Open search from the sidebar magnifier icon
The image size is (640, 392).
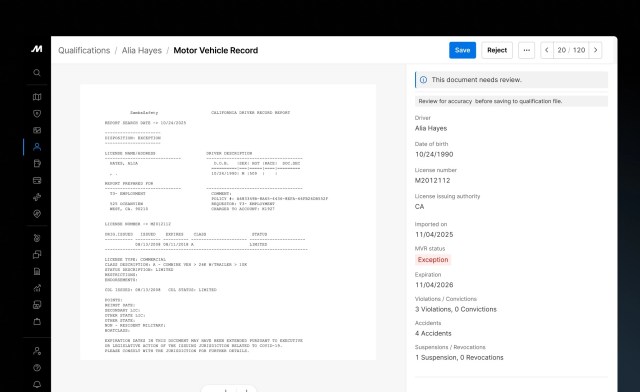coord(37,73)
